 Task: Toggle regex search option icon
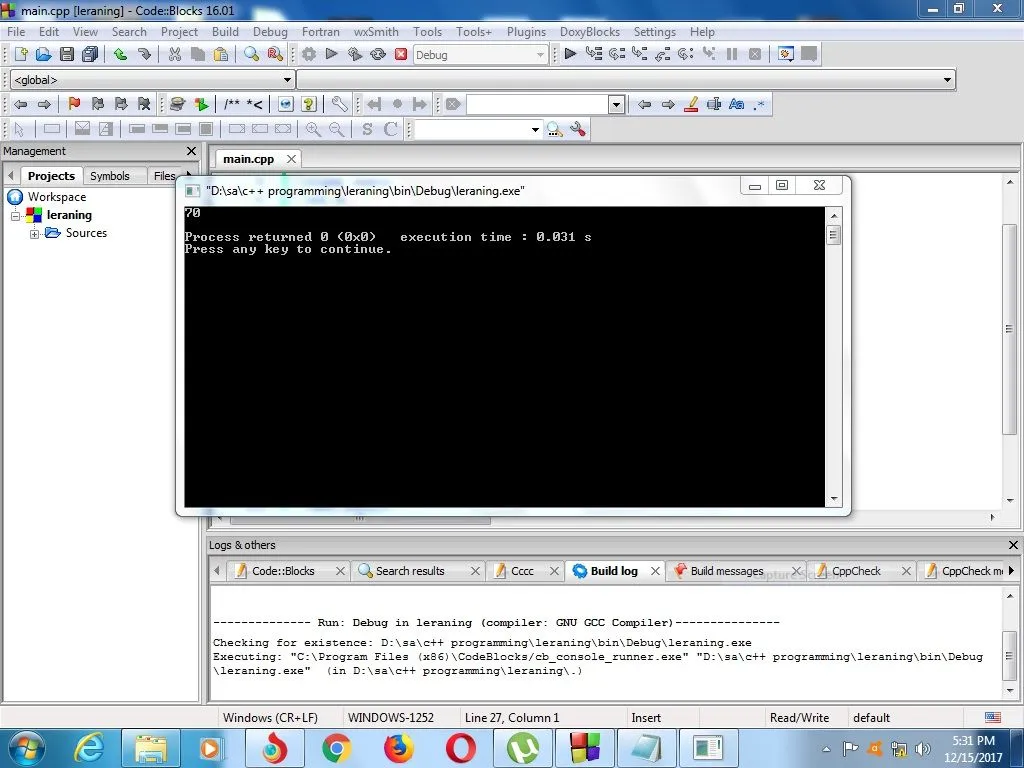(x=759, y=104)
